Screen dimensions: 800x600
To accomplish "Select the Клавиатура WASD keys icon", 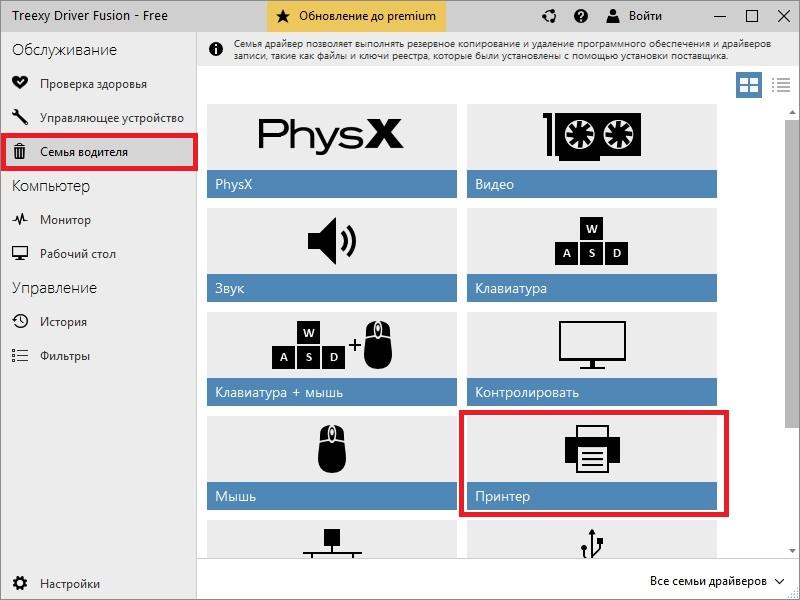I will (592, 241).
